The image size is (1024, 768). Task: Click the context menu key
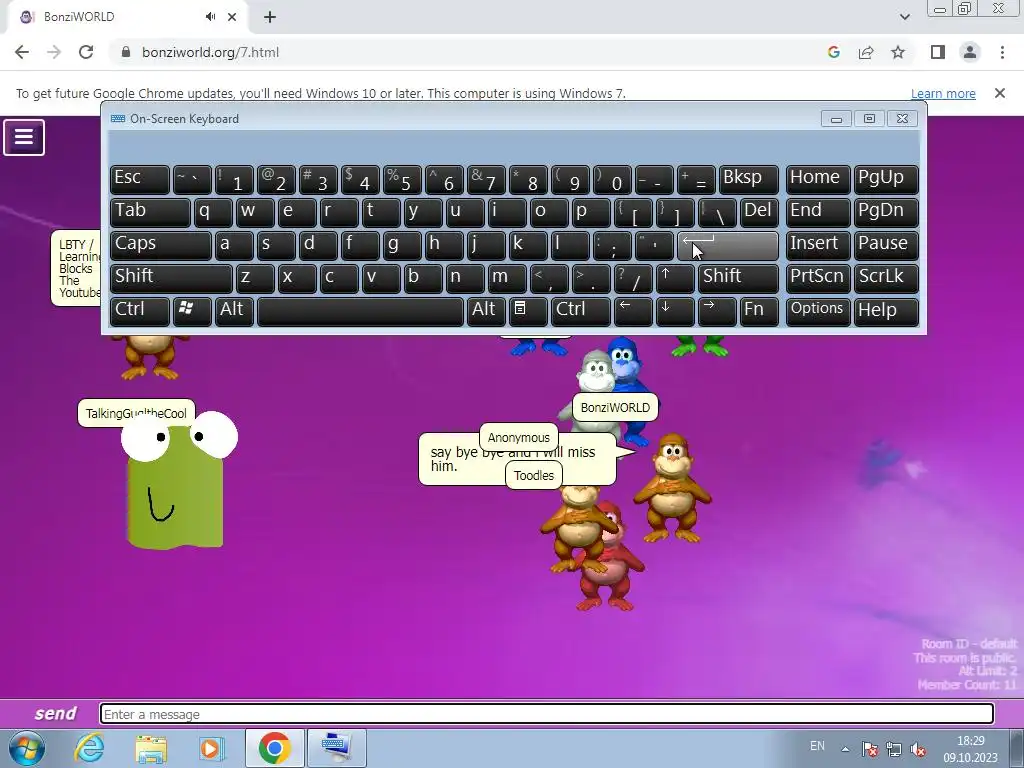[528, 311]
